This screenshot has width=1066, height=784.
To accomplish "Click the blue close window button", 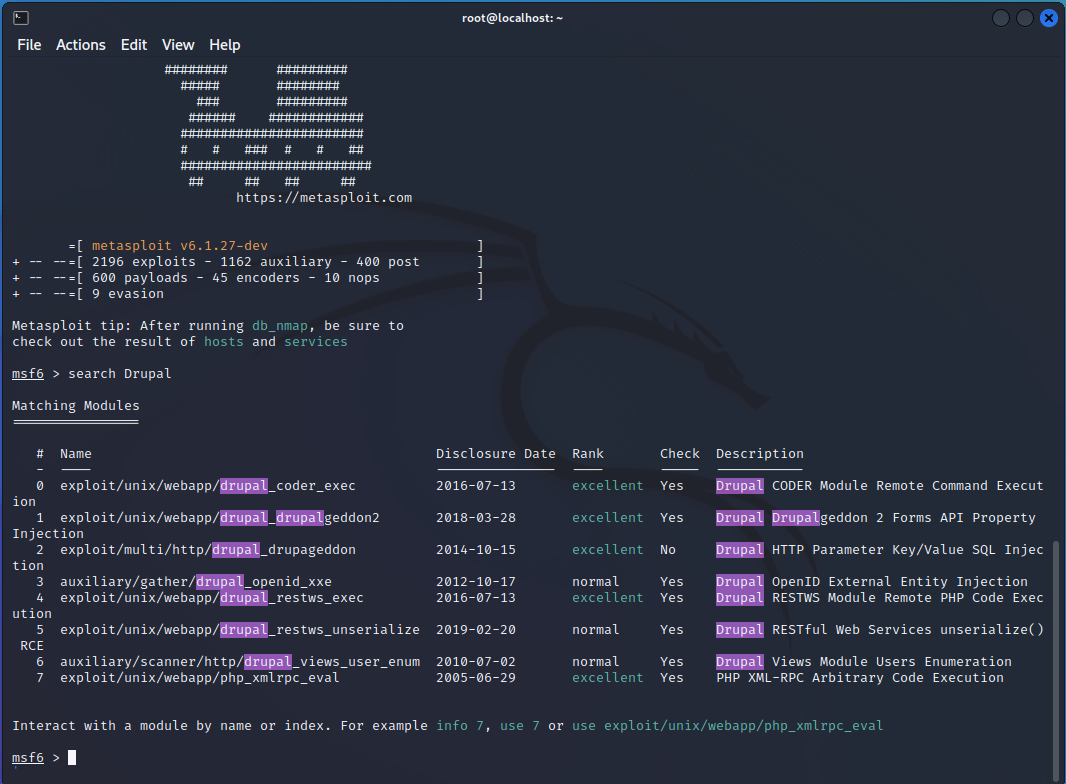I will pos(1049,18).
